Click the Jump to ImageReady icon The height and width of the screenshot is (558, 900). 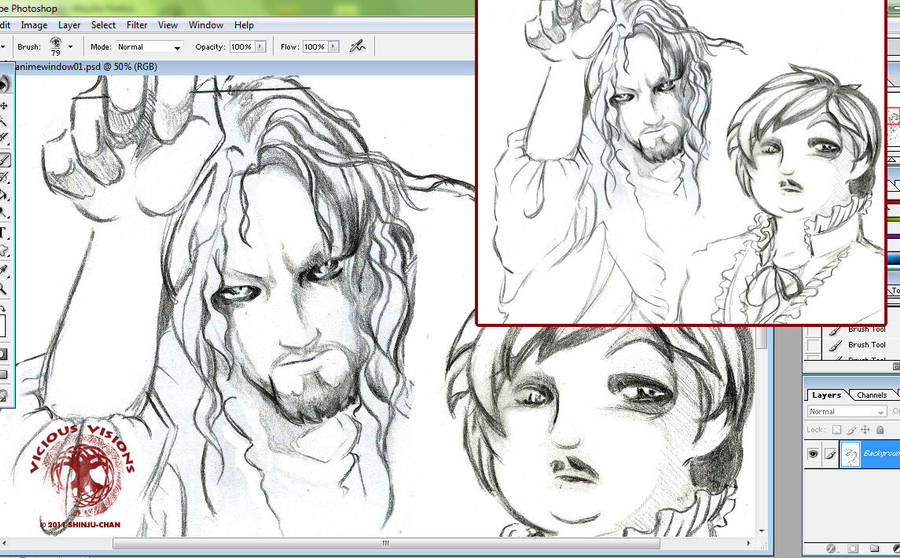[x=3, y=396]
